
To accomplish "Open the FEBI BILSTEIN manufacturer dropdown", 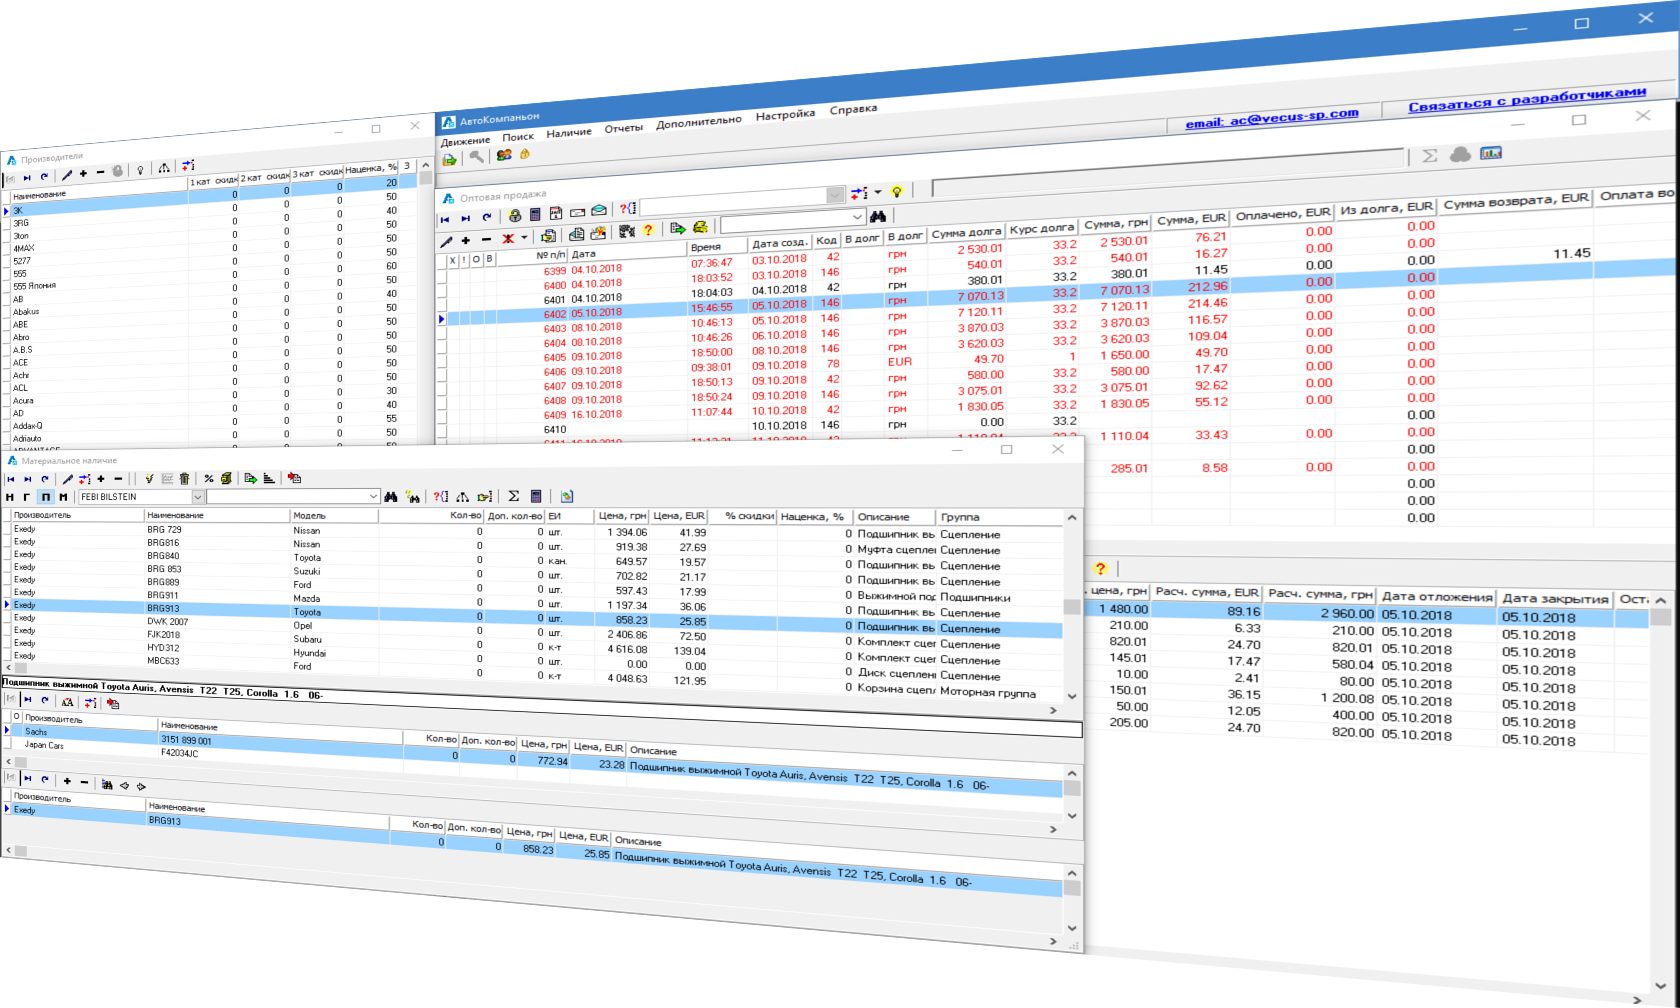I will [197, 497].
